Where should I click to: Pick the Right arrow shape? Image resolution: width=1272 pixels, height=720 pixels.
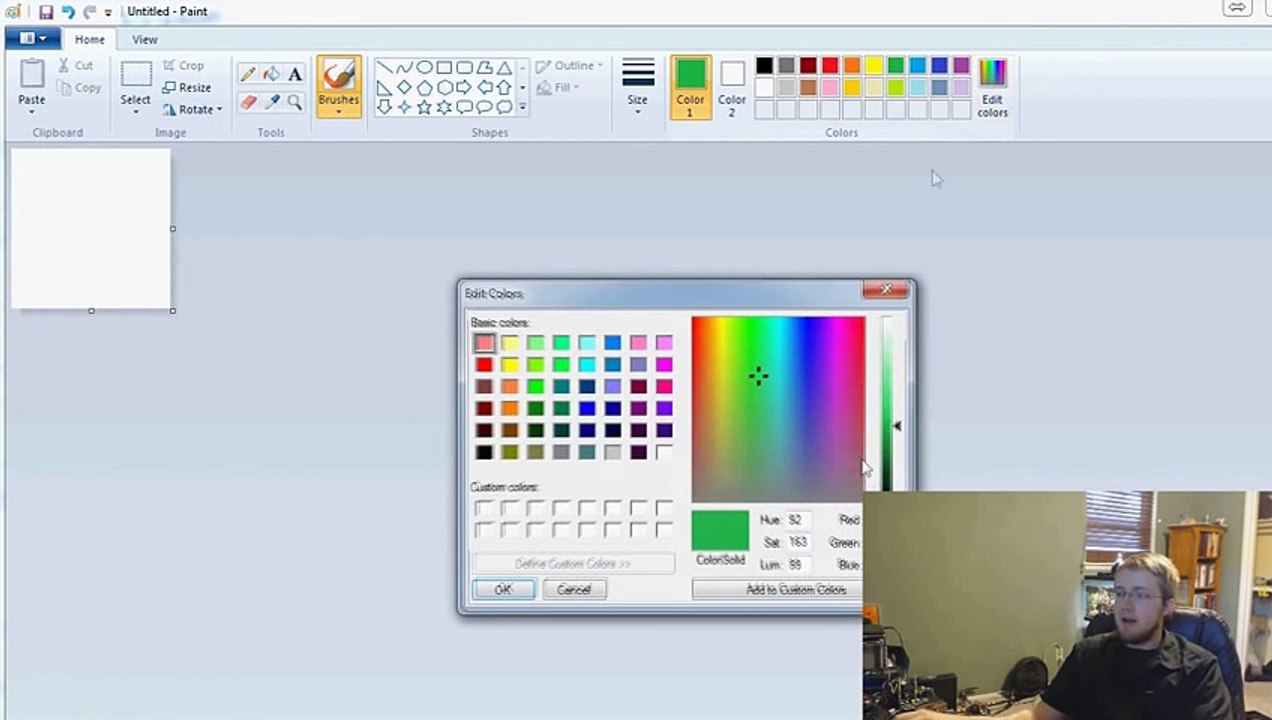point(464,88)
